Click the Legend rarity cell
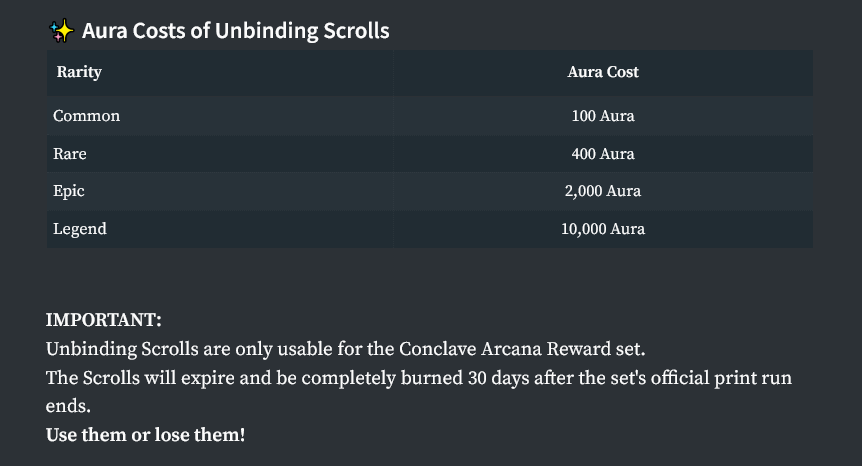Viewport: 862px width, 466px height. click(80, 229)
